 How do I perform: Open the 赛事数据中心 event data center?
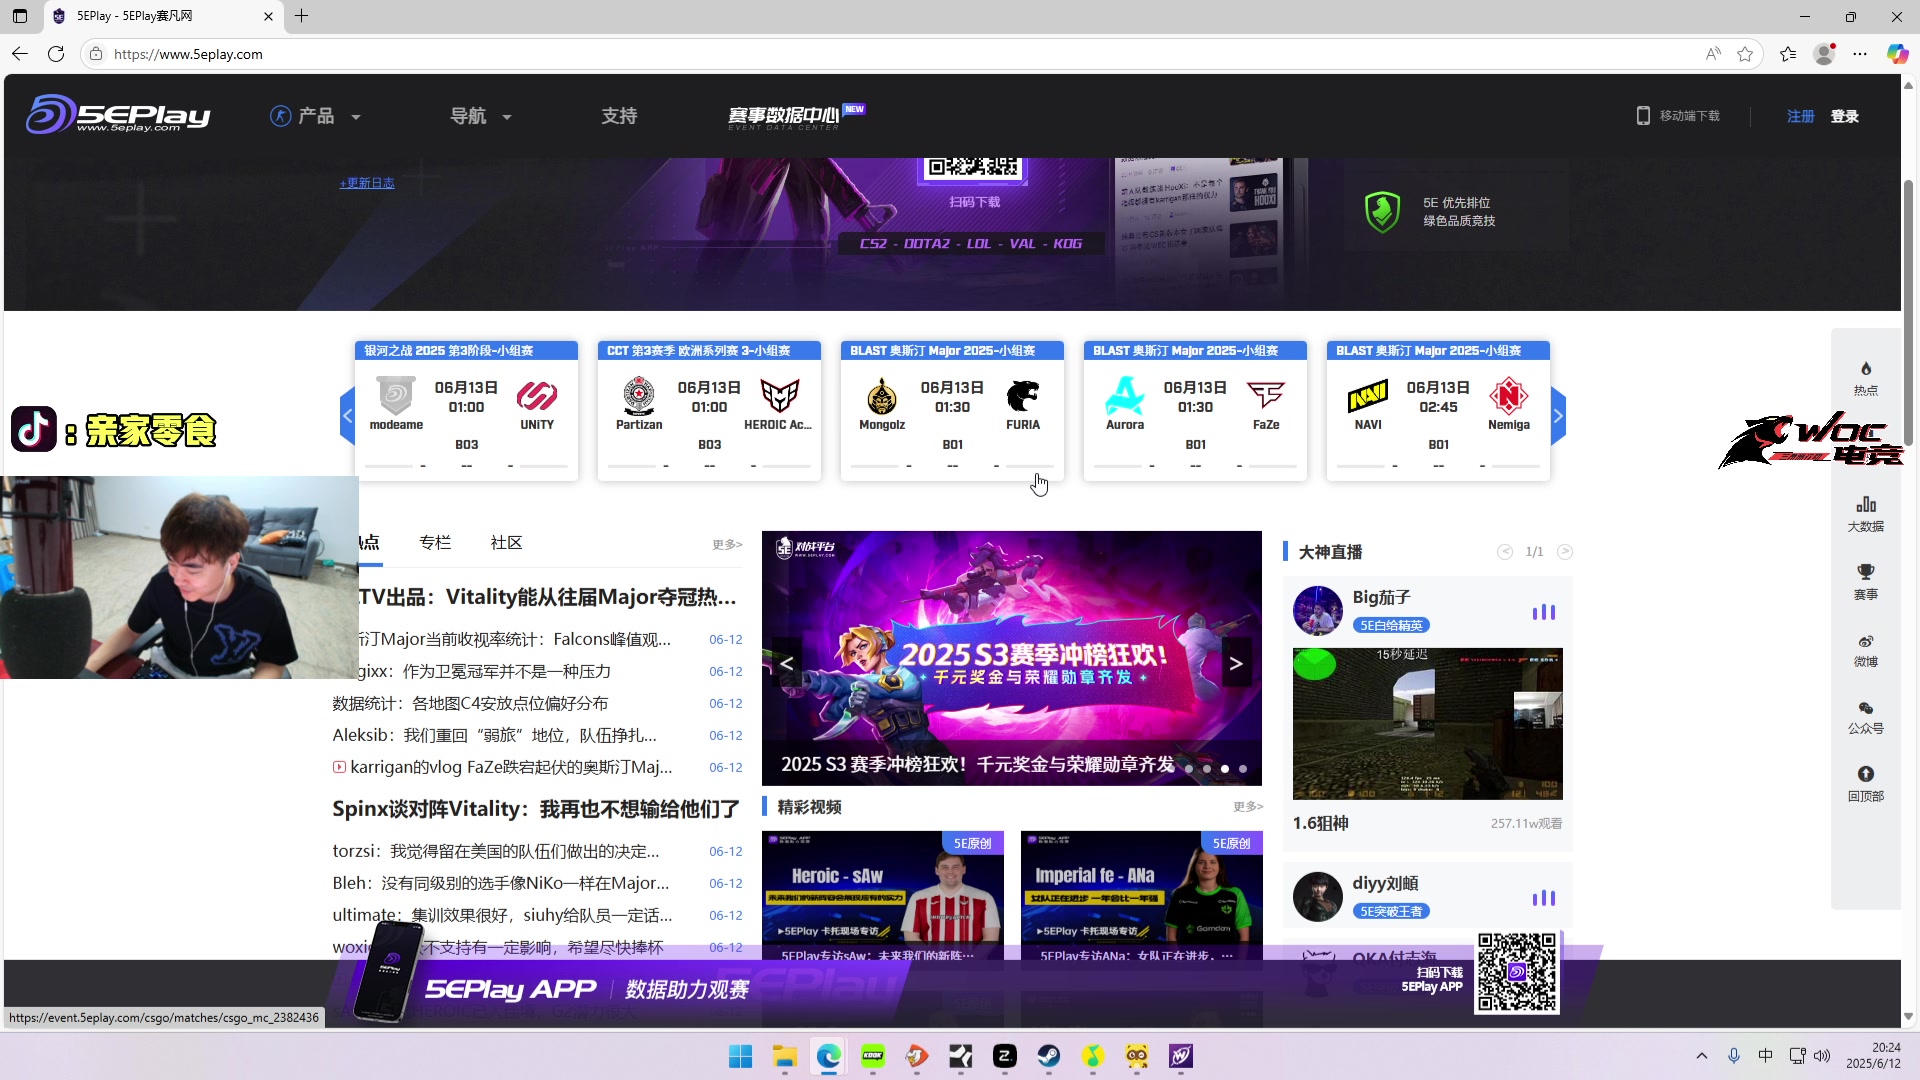796,116
